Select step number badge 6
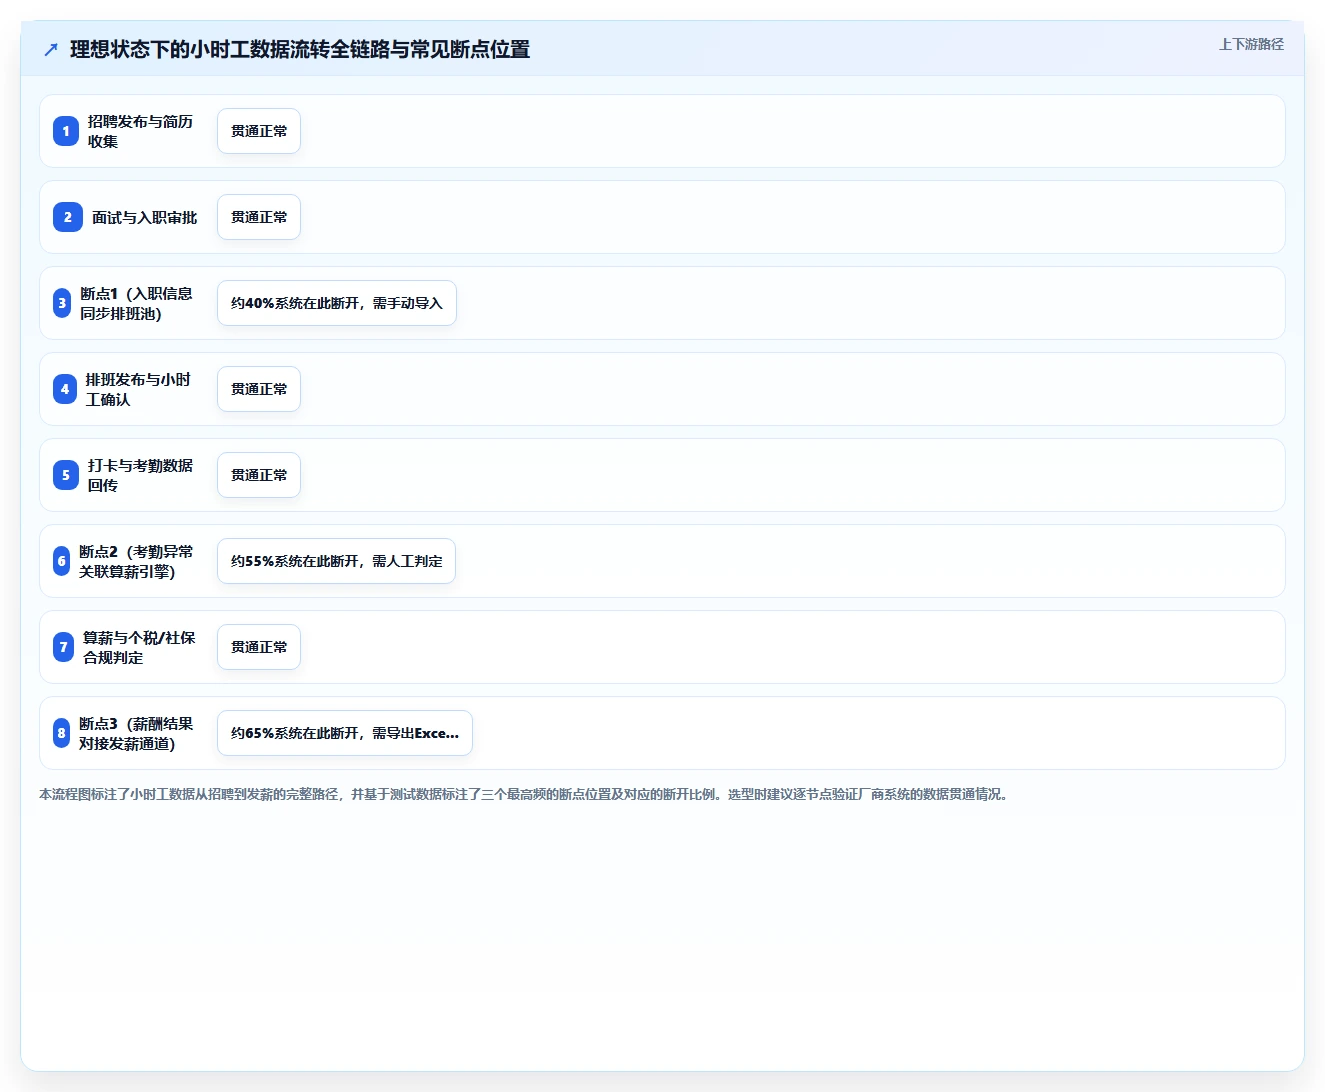Screen dimensions: 1325x1092 click(61, 561)
